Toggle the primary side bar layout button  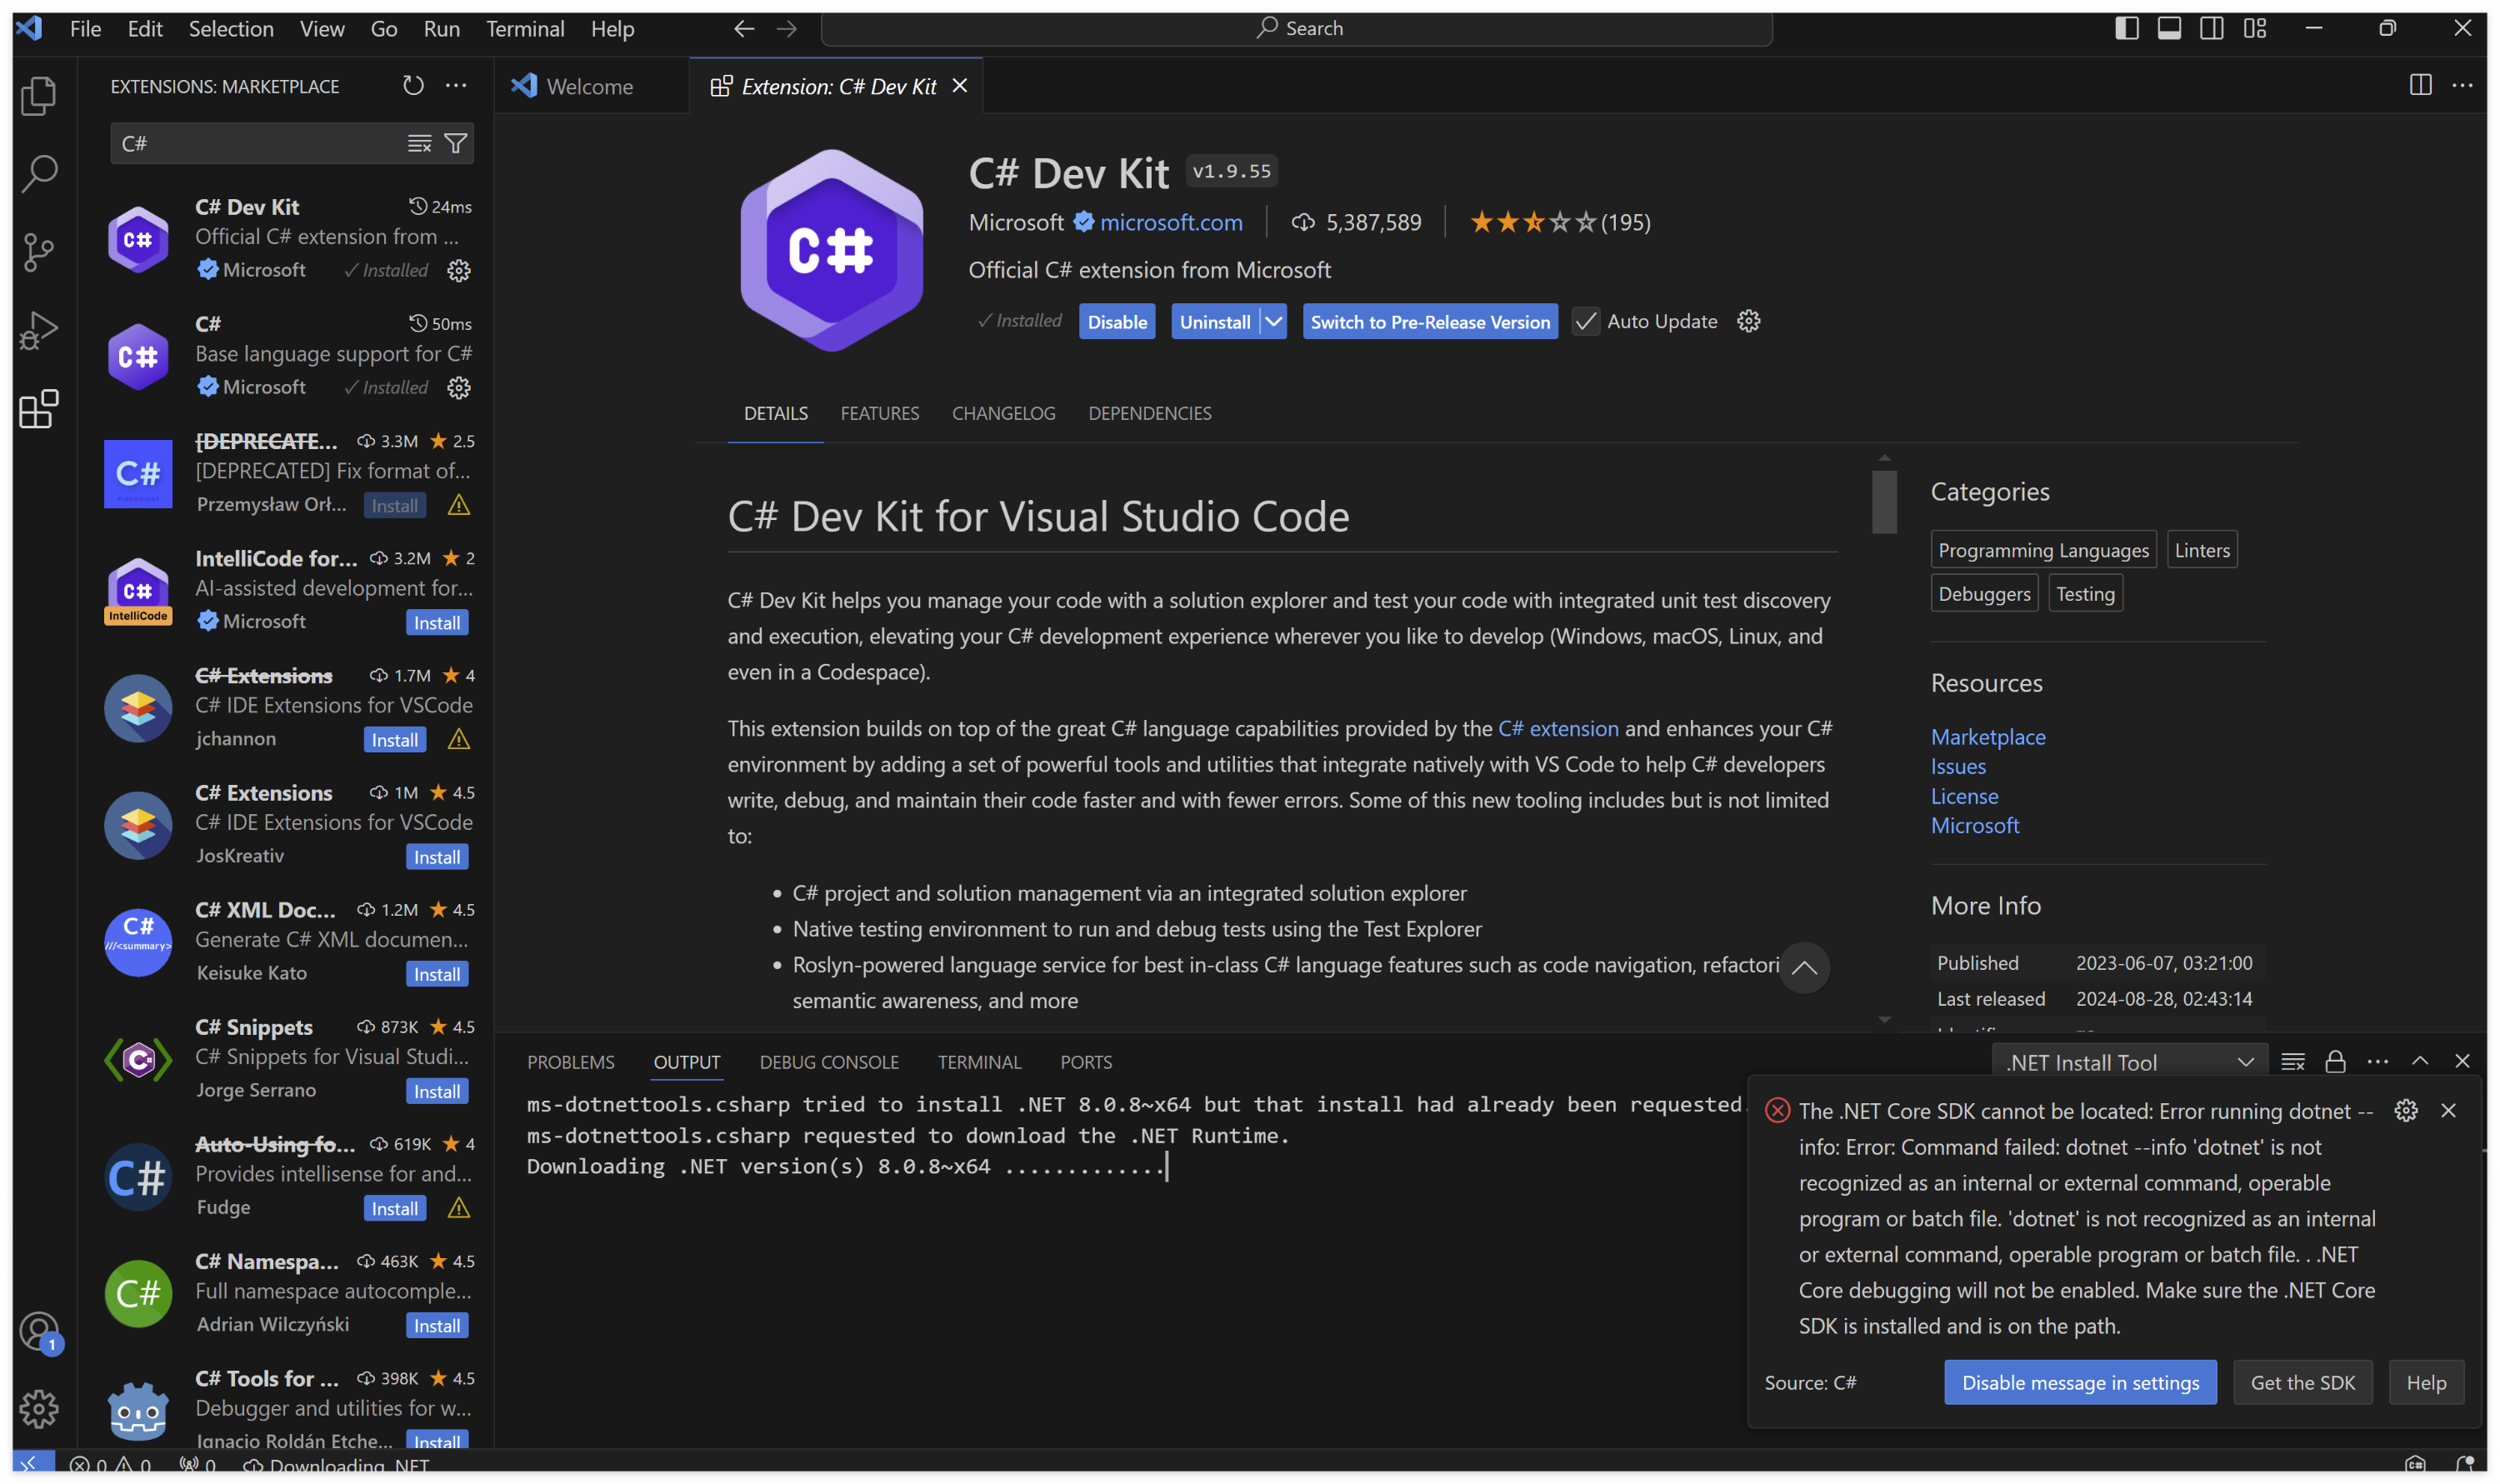(2127, 28)
